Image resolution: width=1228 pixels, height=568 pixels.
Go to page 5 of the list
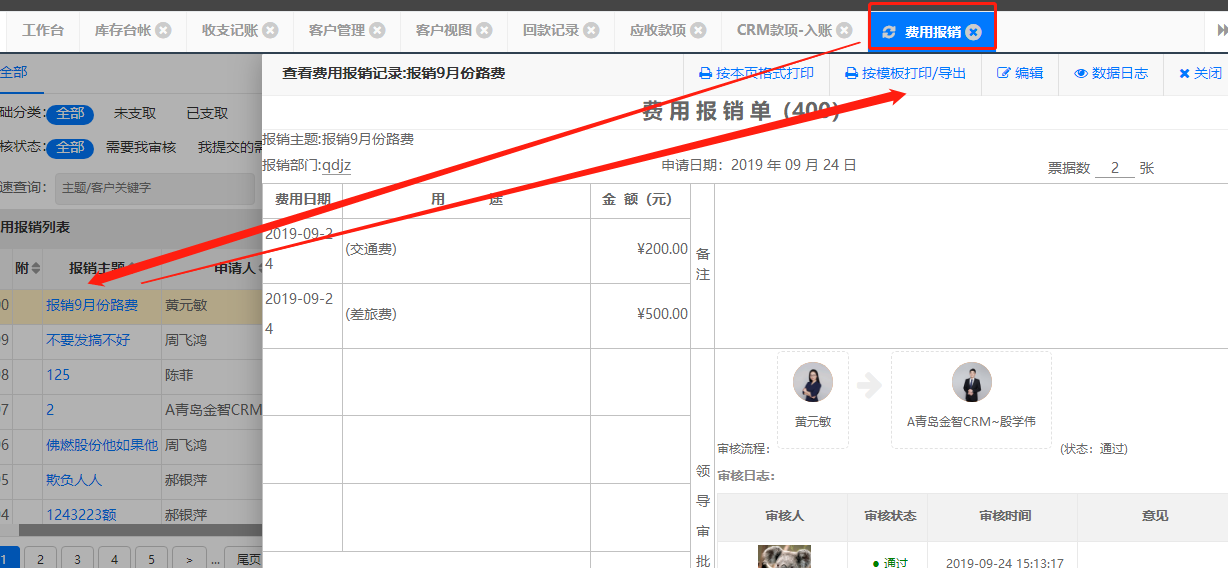point(151,559)
